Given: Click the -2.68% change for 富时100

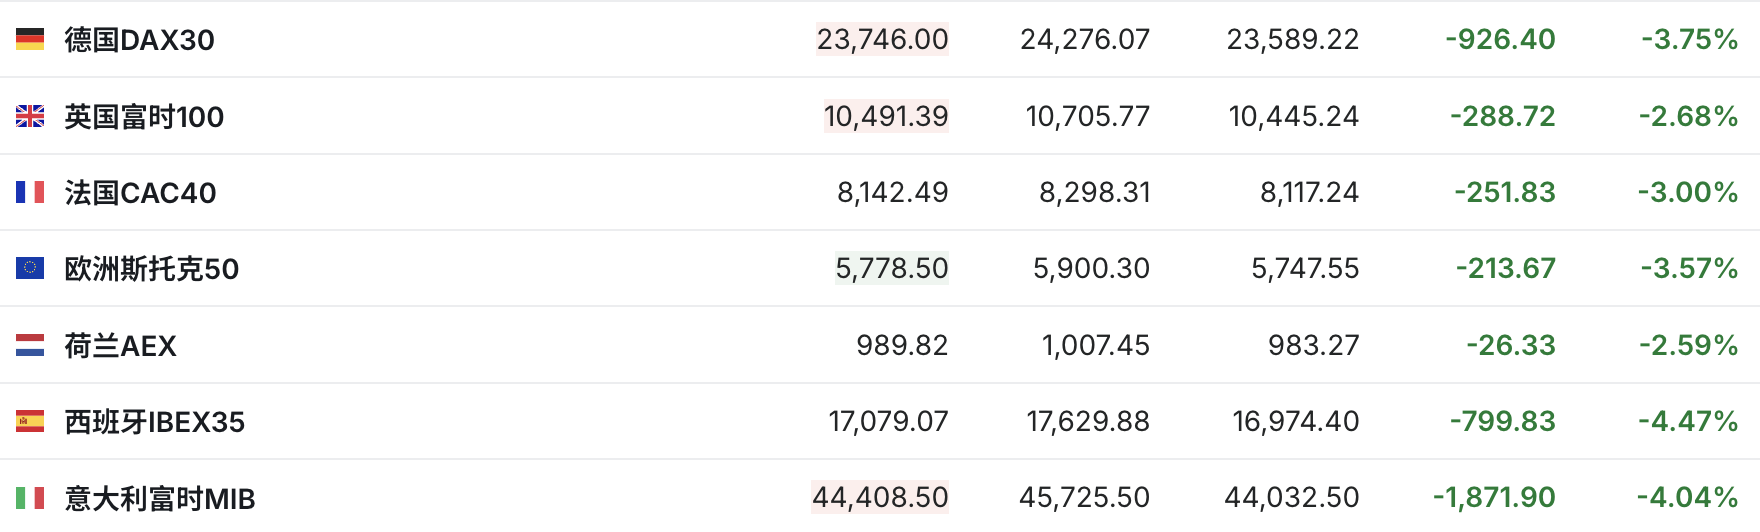Looking at the screenshot, I should coord(1688,116).
